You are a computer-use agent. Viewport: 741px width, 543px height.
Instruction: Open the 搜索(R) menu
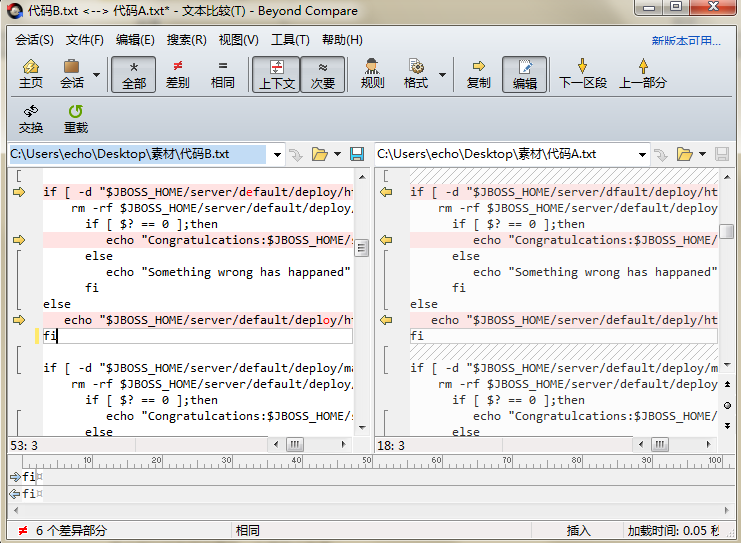[186, 40]
